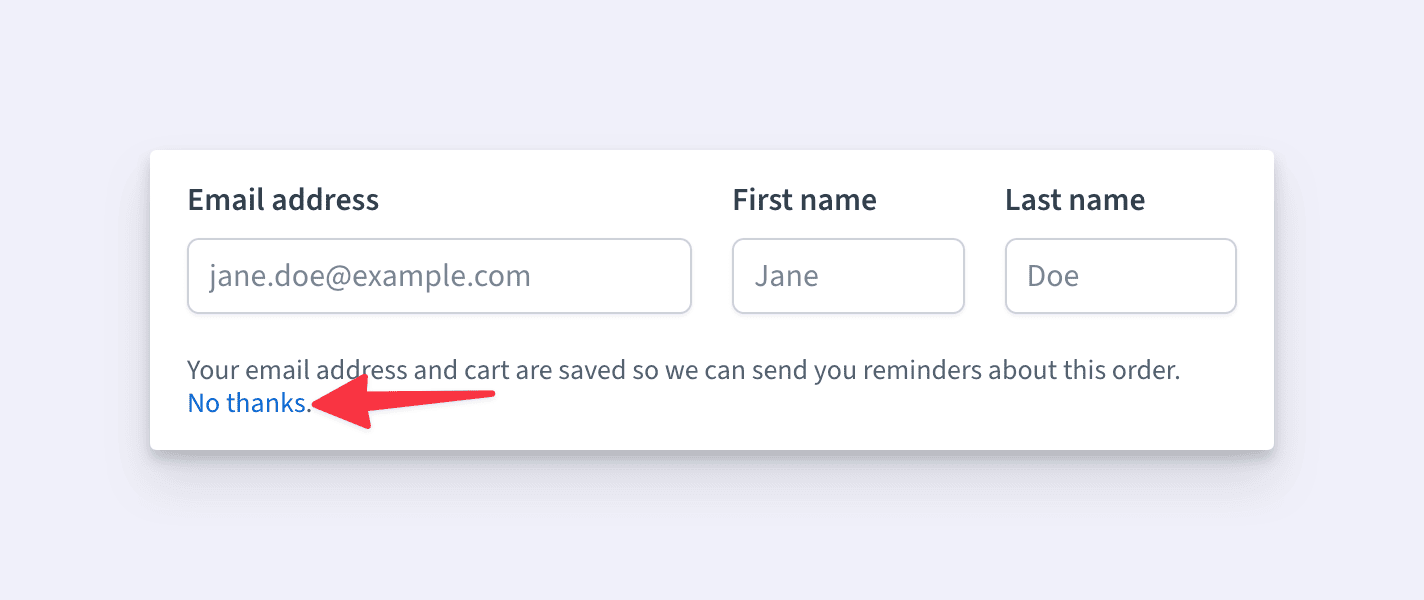
Task: Focus the First name text box
Action: (848, 276)
